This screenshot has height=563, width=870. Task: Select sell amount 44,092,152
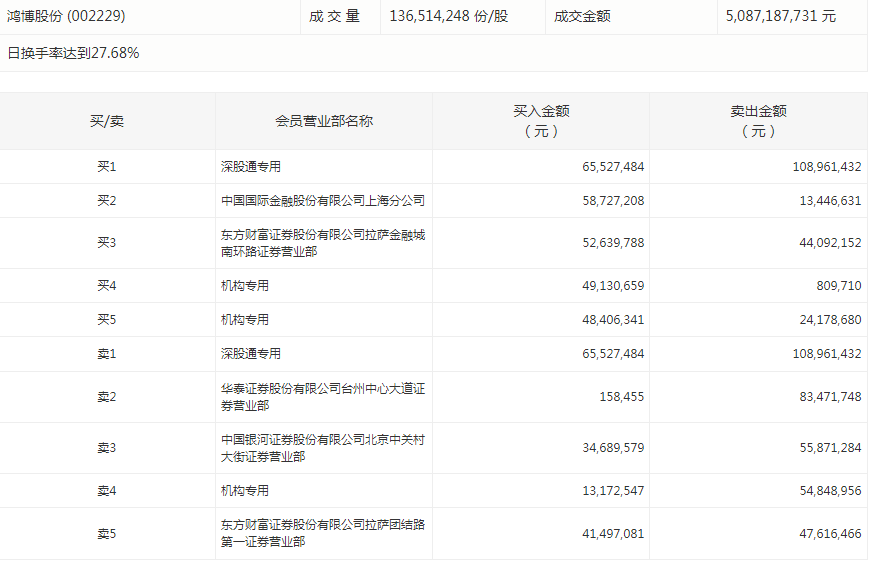pyautogui.click(x=830, y=242)
